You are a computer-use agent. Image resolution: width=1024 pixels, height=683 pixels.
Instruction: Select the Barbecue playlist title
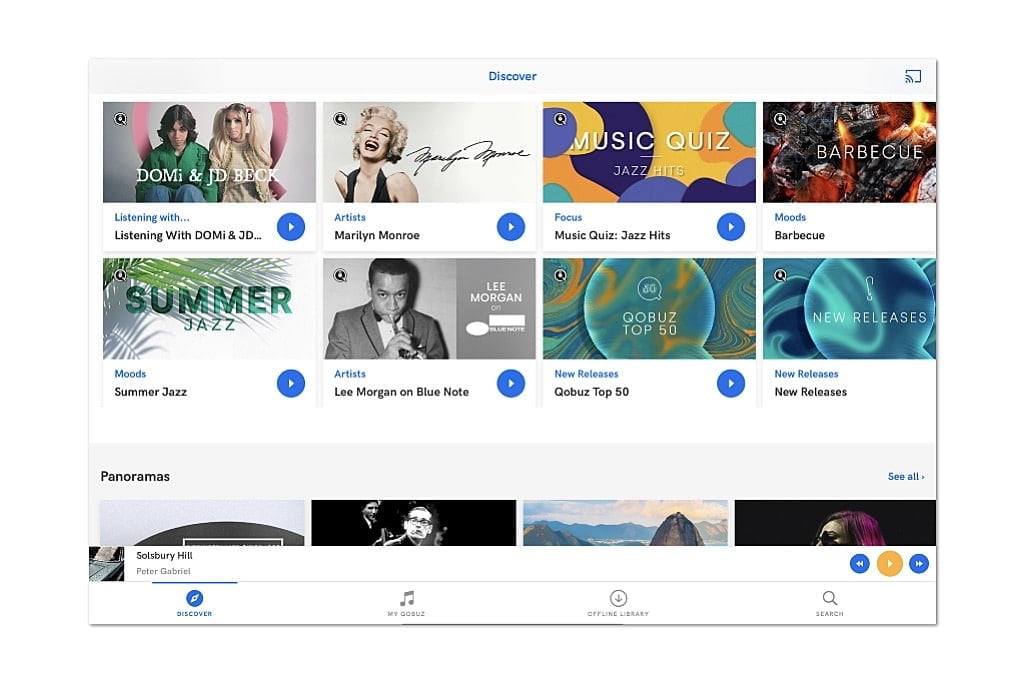coord(799,236)
